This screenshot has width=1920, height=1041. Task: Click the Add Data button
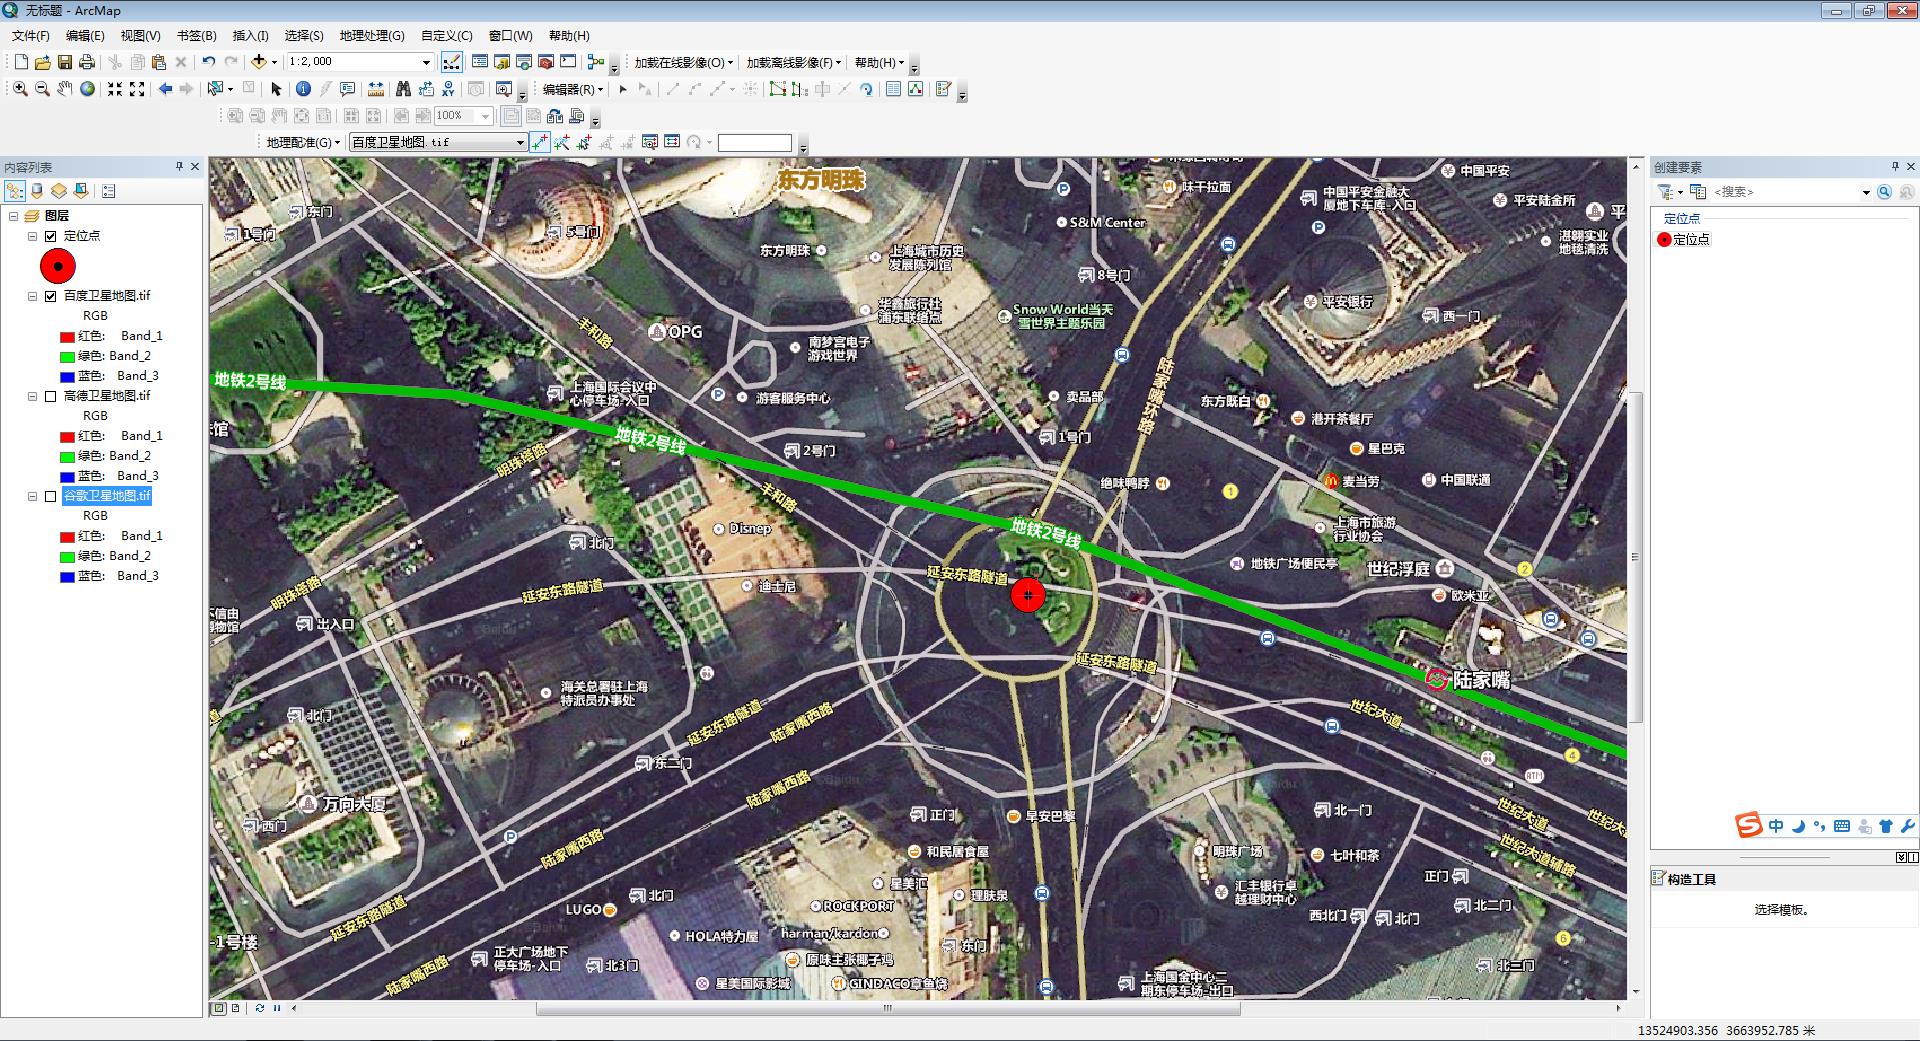pos(259,62)
